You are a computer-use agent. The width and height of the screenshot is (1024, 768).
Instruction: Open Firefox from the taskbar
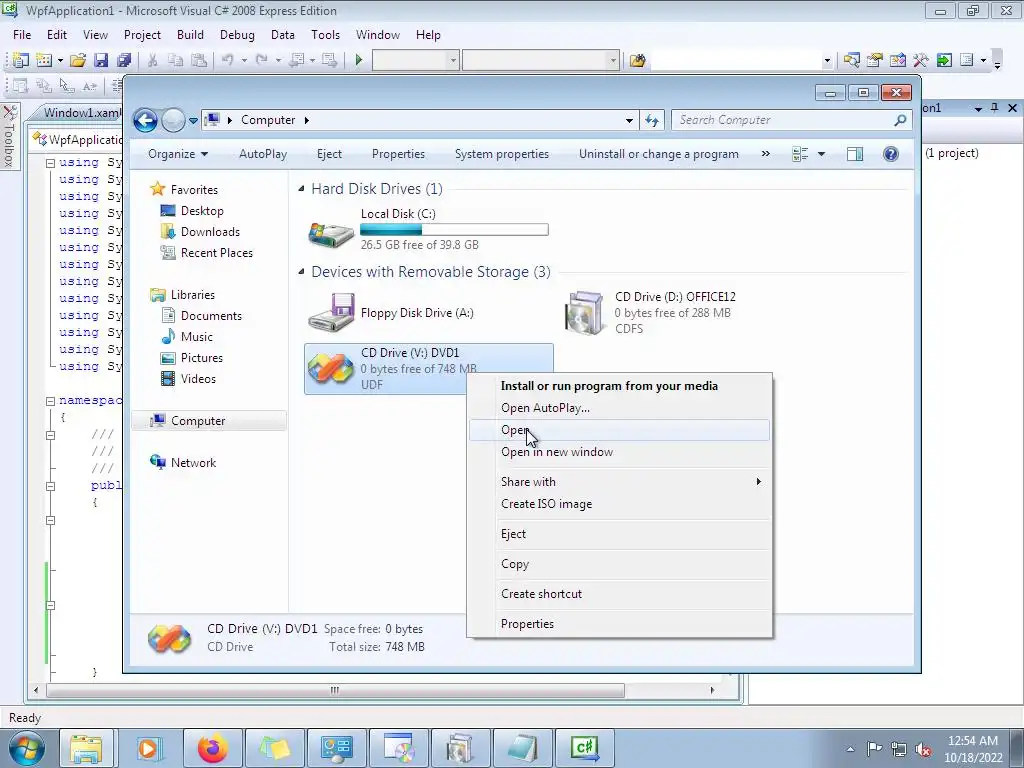click(213, 748)
